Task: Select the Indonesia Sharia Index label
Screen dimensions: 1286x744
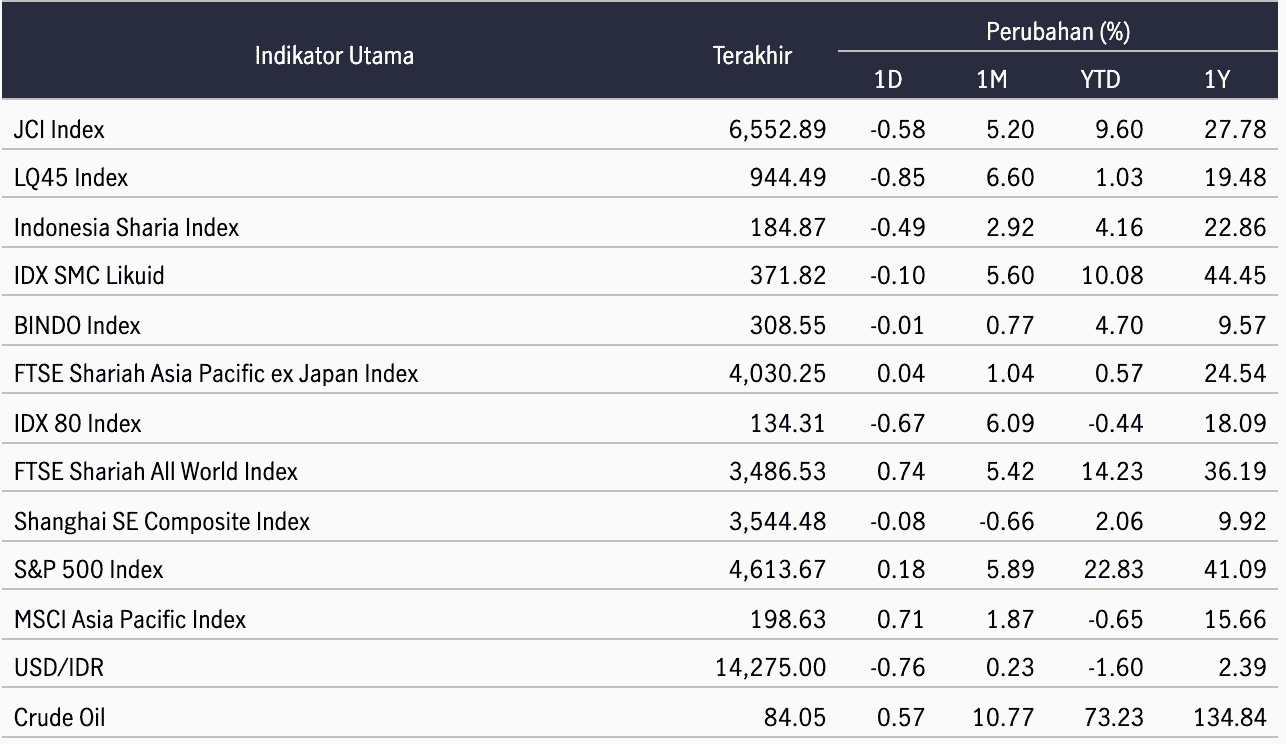Action: [126, 227]
